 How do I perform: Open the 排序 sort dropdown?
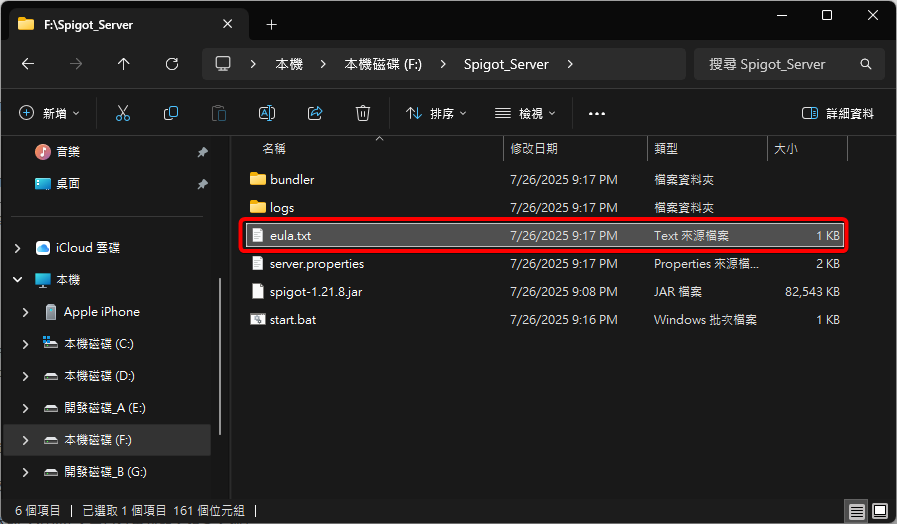click(437, 114)
